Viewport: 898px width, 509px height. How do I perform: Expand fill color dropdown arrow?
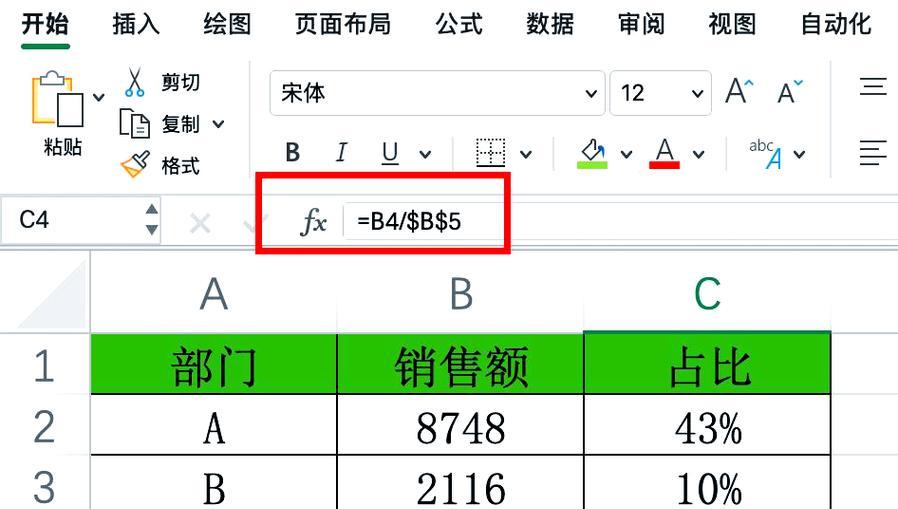627,154
